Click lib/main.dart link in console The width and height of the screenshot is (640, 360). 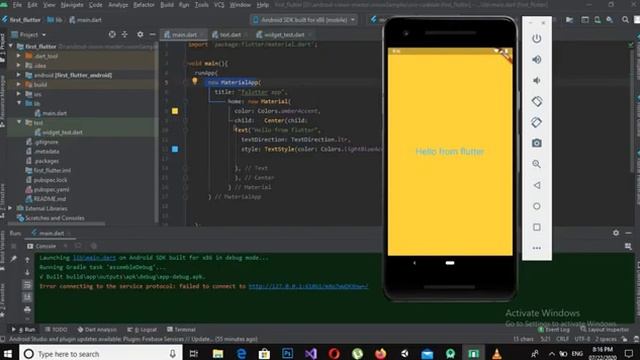[94, 258]
